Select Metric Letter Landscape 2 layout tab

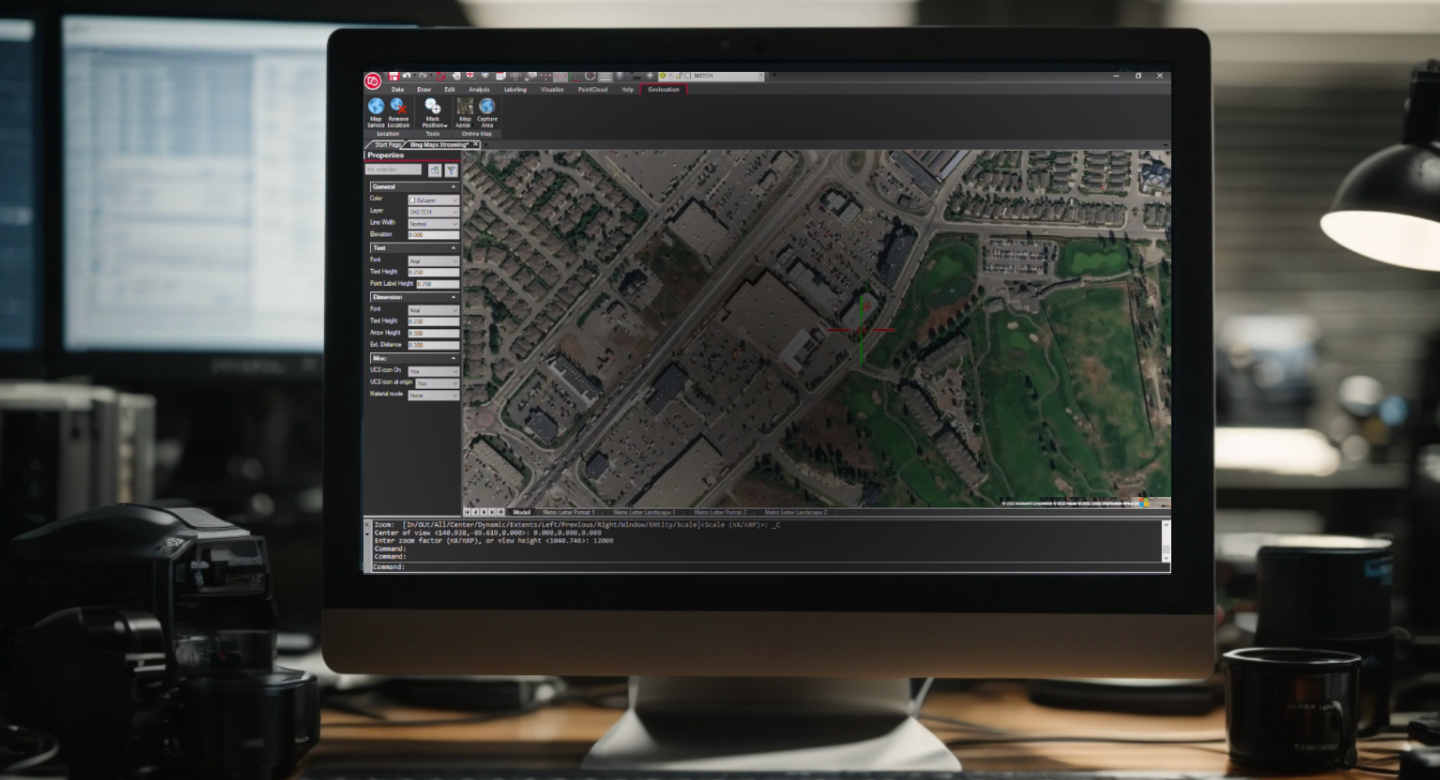coord(796,511)
